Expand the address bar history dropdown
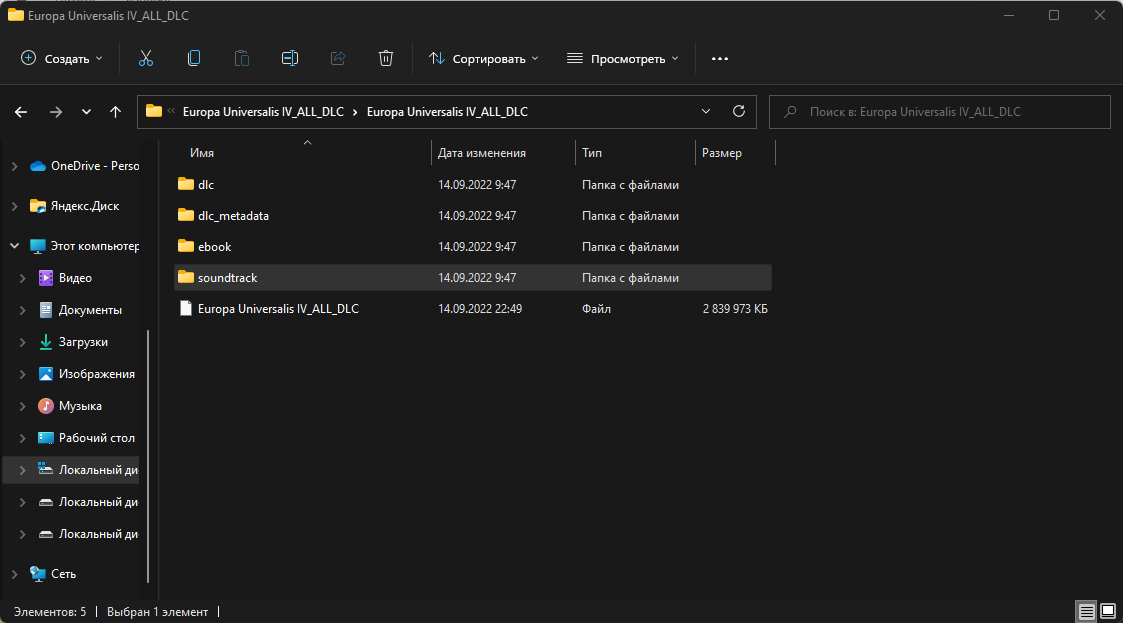This screenshot has height=623, width=1123. point(705,112)
